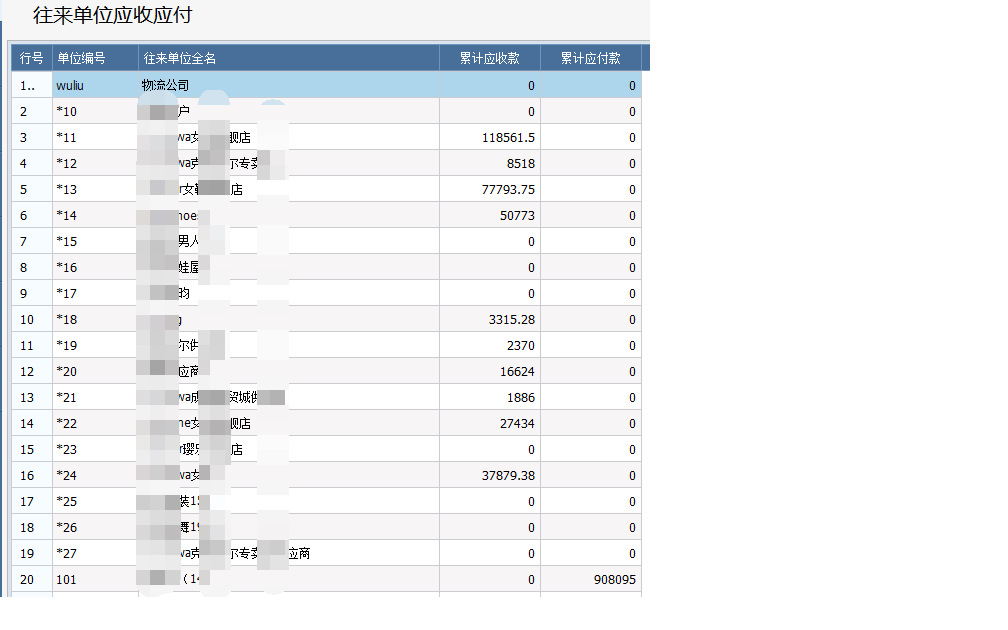Sort by the 行号 column header

click(x=32, y=58)
